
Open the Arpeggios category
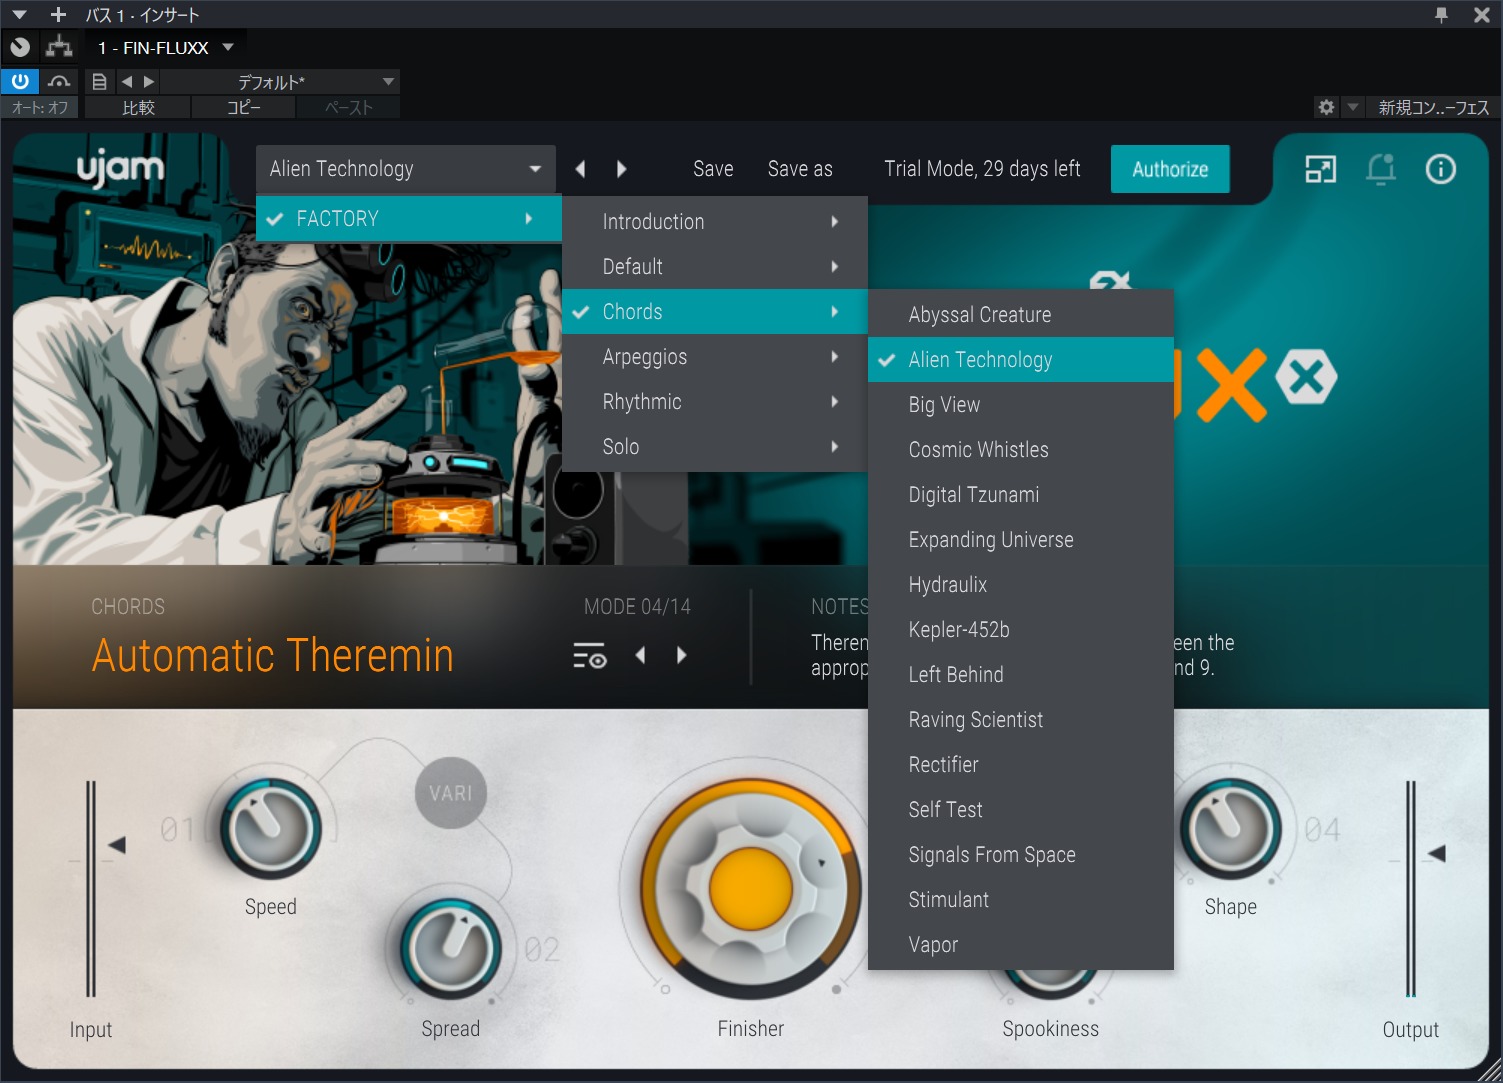[x=715, y=357]
